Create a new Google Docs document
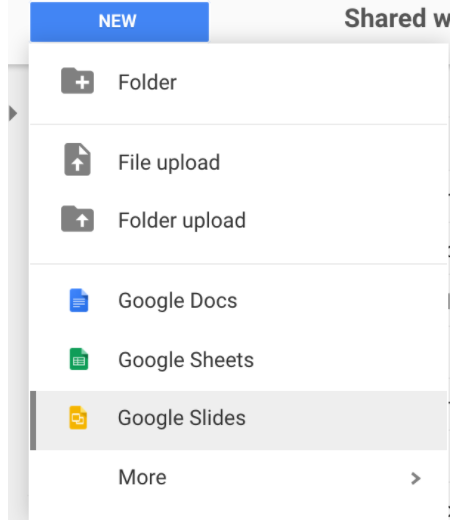 238,300
